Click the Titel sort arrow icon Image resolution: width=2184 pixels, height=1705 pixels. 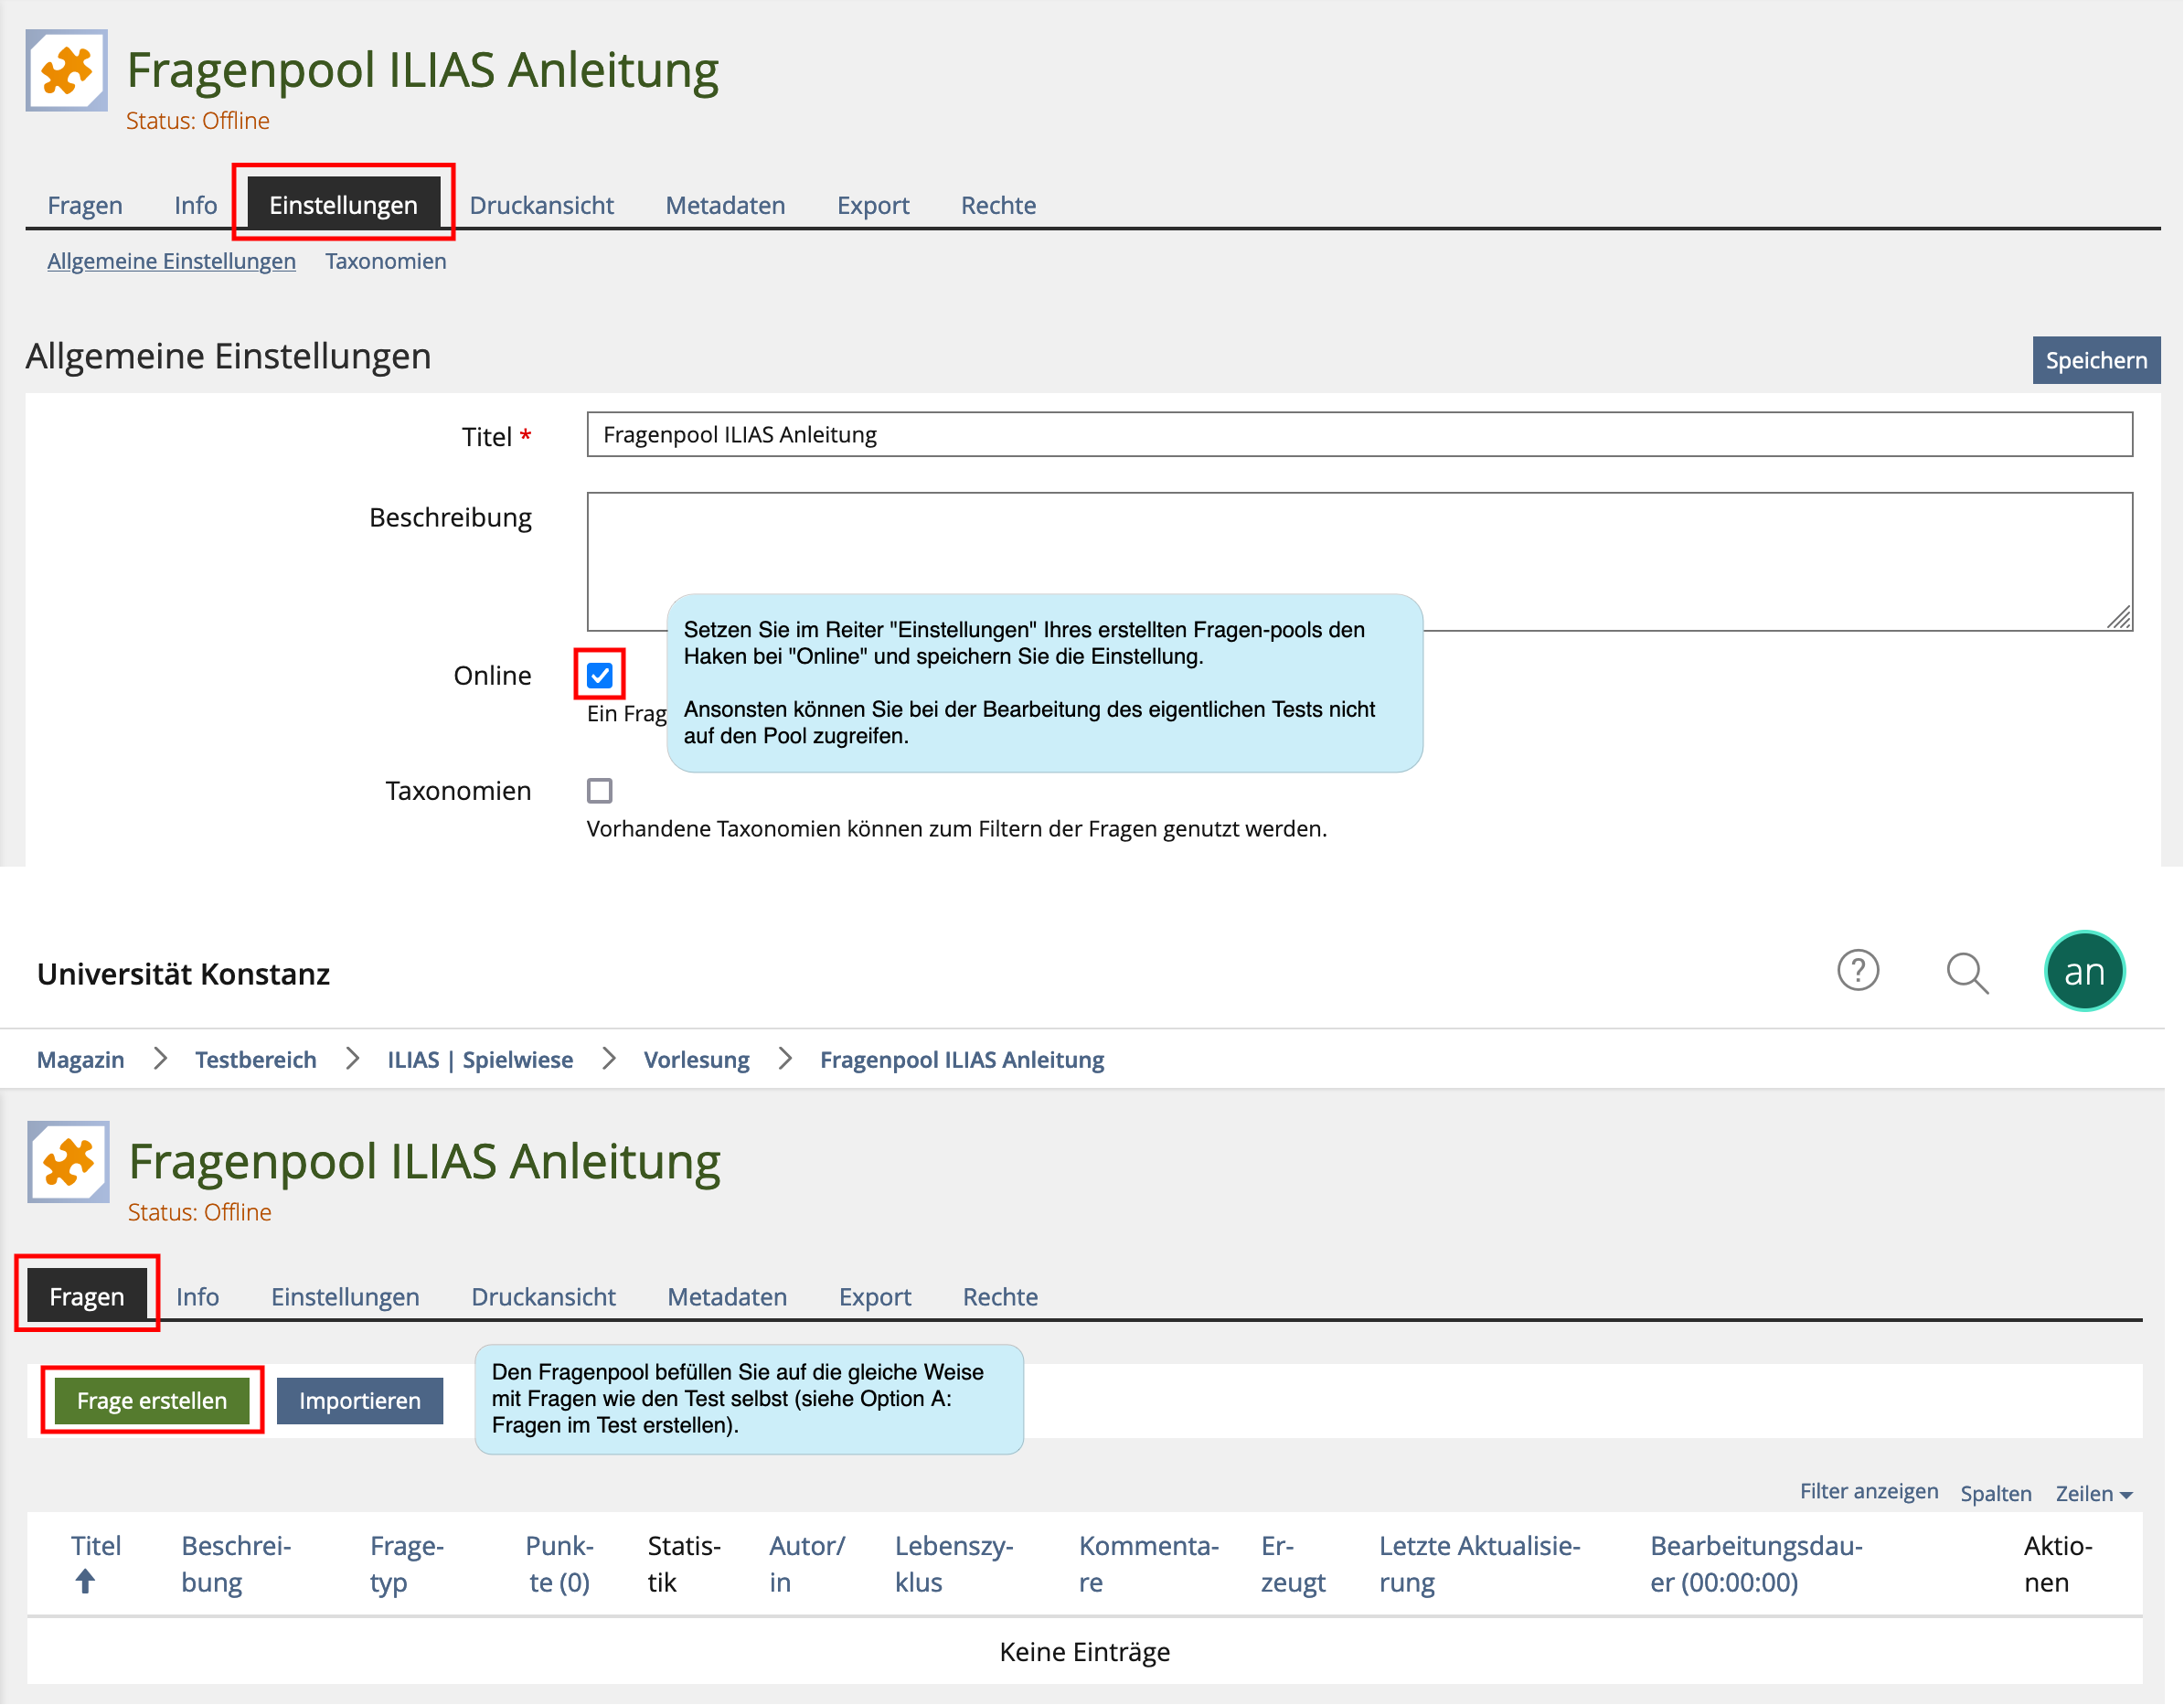point(85,1582)
